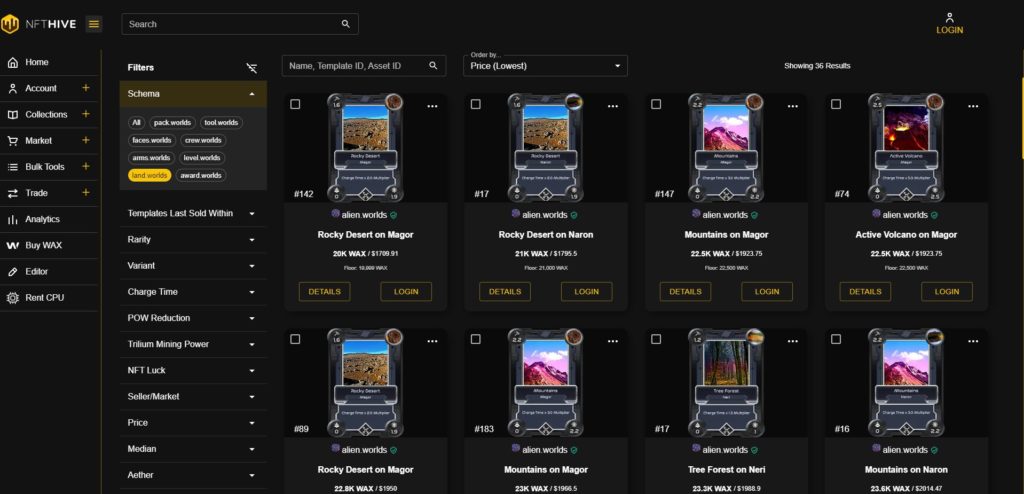Click the Rent CPU chip icon

pos(12,298)
